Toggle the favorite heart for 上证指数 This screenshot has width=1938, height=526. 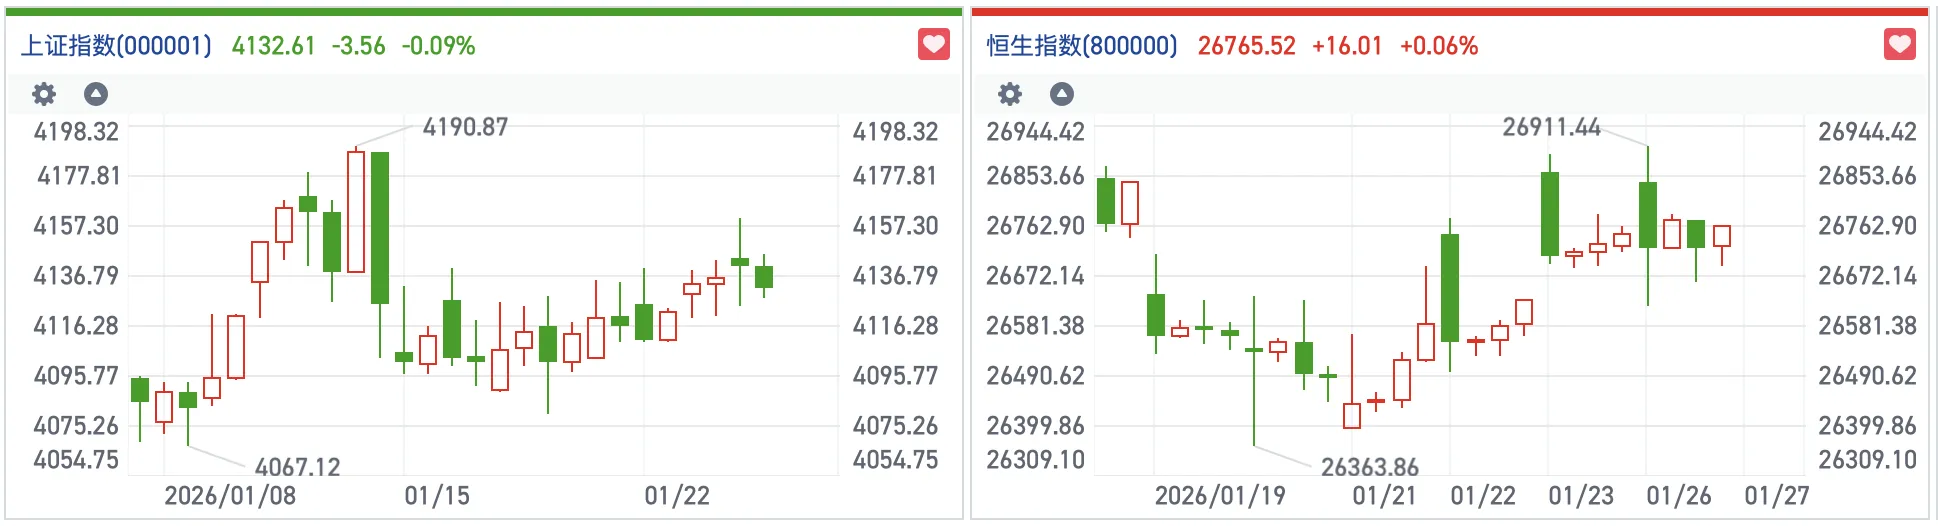(934, 45)
